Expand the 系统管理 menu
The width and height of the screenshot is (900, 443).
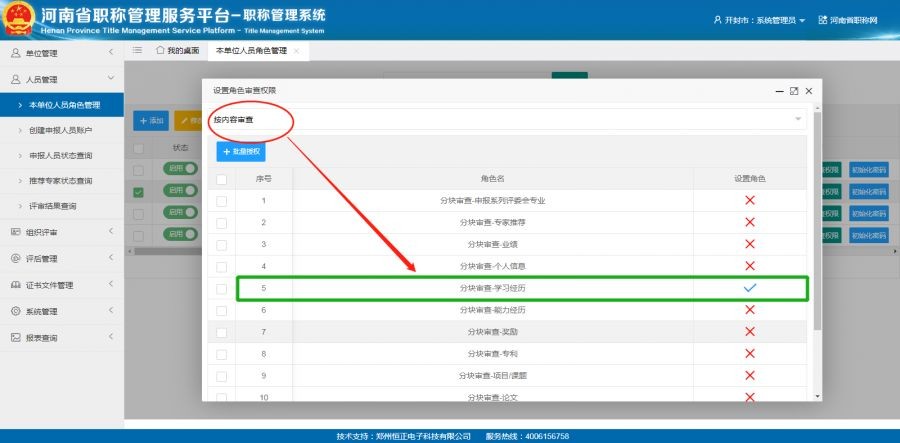pos(111,310)
